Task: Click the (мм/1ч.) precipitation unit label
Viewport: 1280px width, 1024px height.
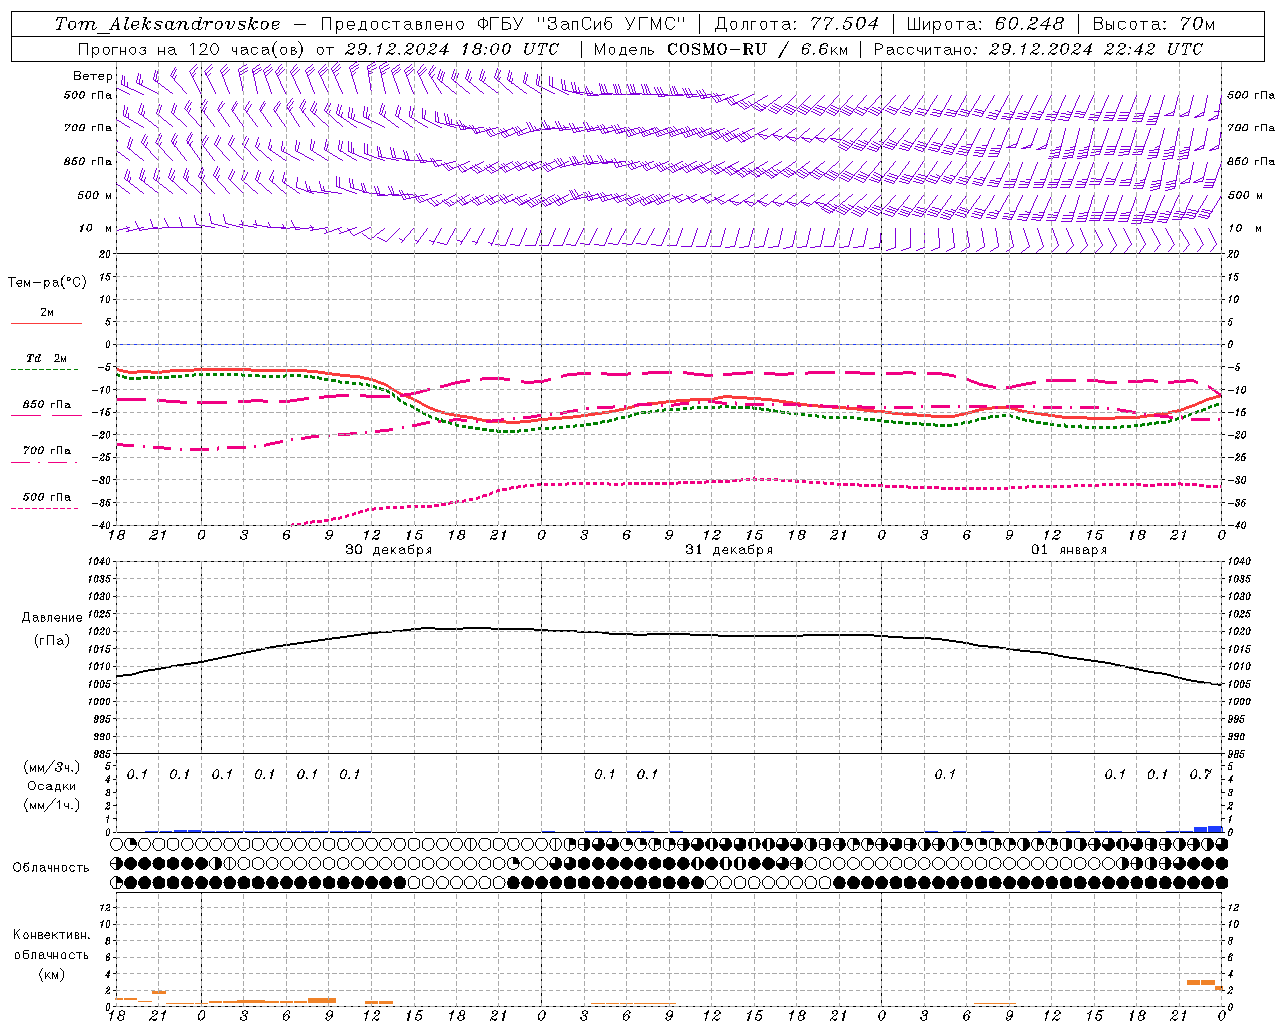Action: [51, 805]
